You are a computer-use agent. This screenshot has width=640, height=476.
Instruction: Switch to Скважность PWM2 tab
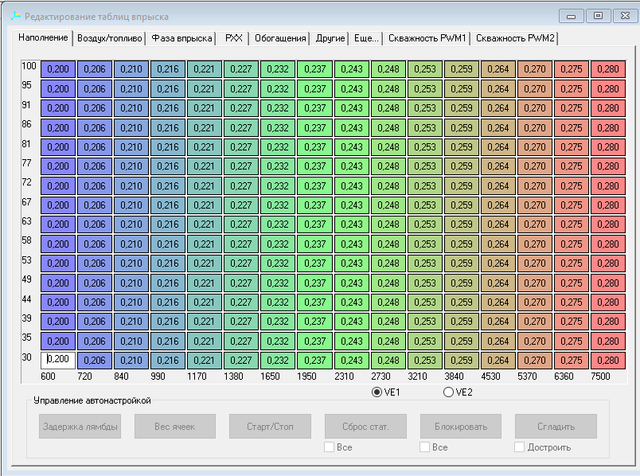(x=515, y=38)
